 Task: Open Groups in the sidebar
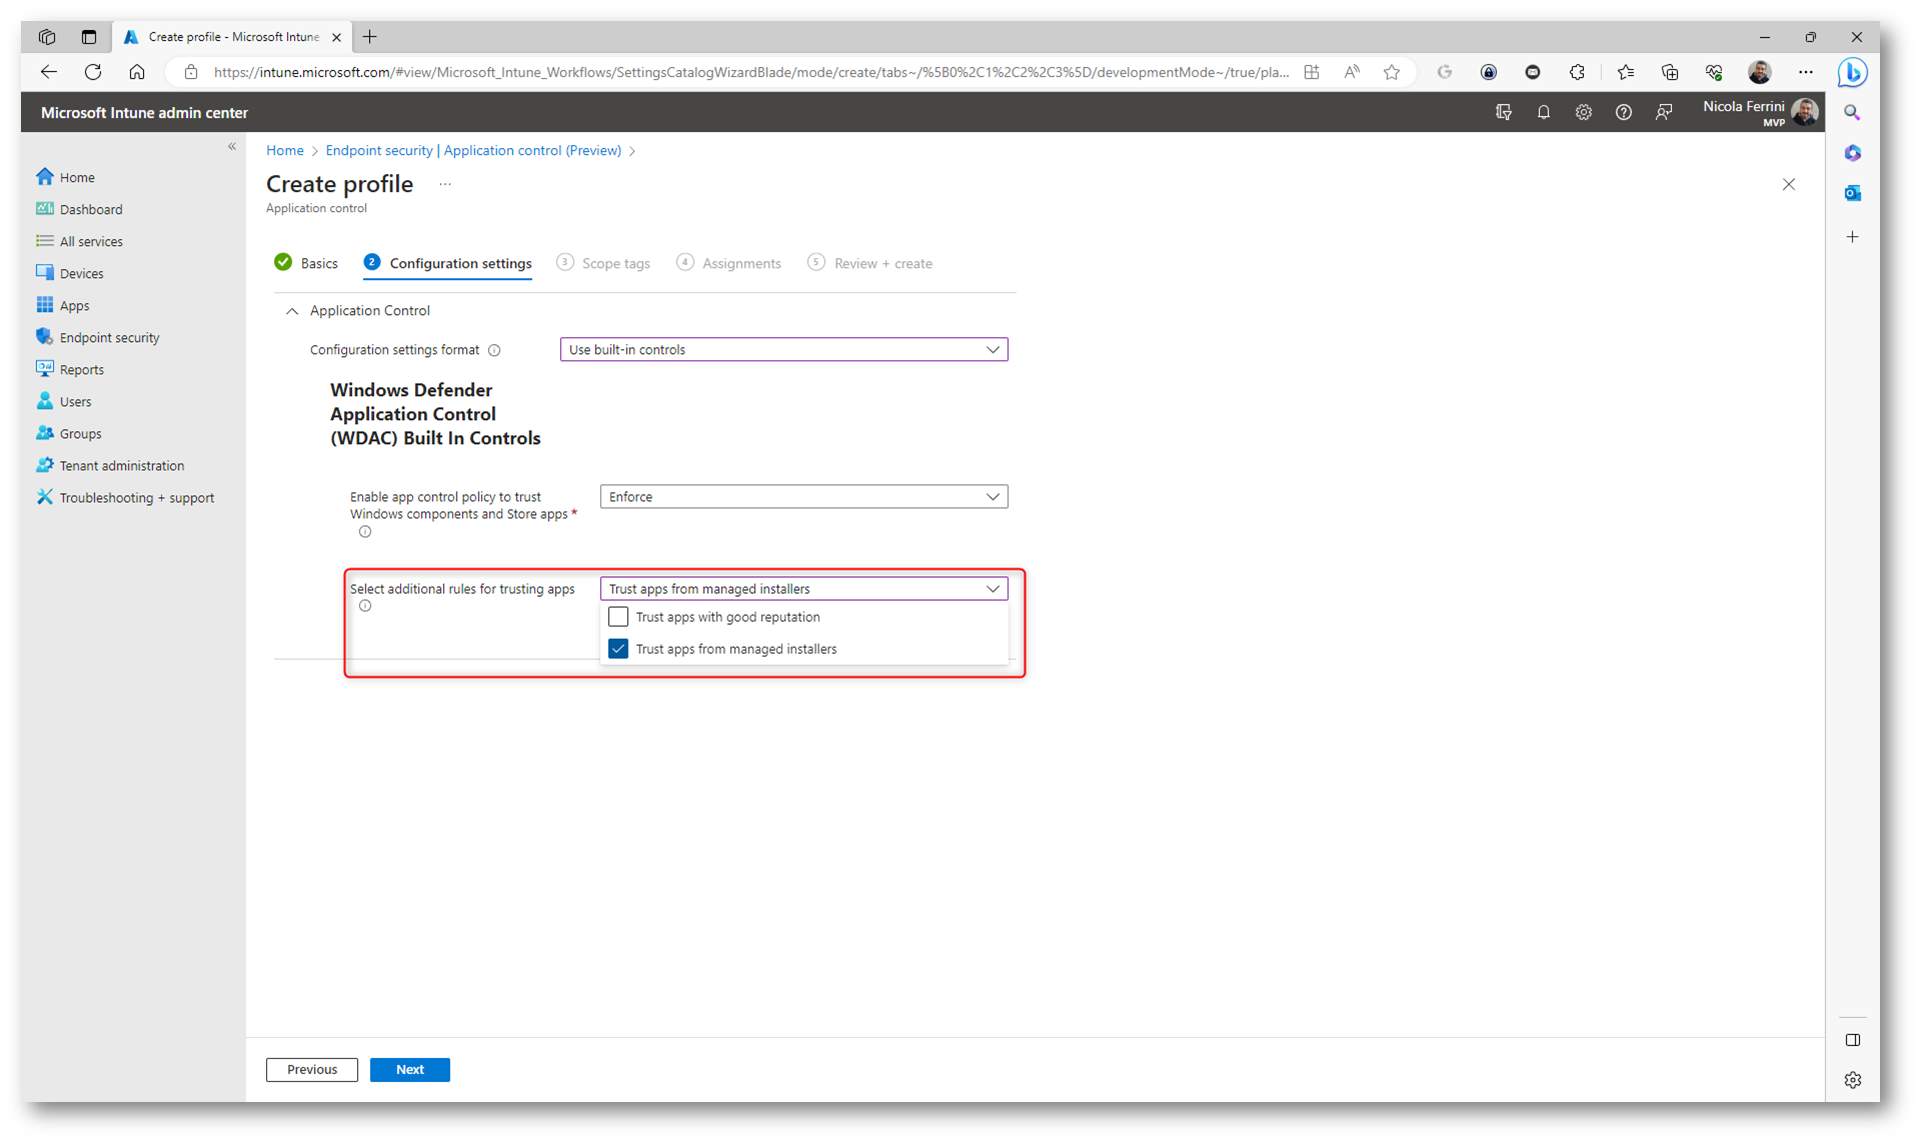pyautogui.click(x=69, y=433)
